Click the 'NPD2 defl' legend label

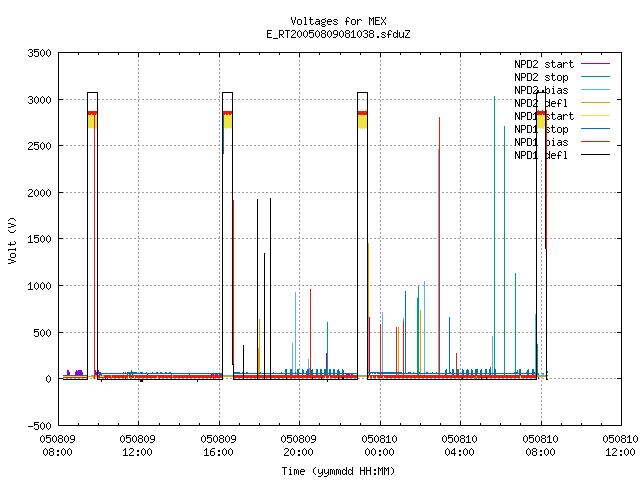click(x=541, y=103)
